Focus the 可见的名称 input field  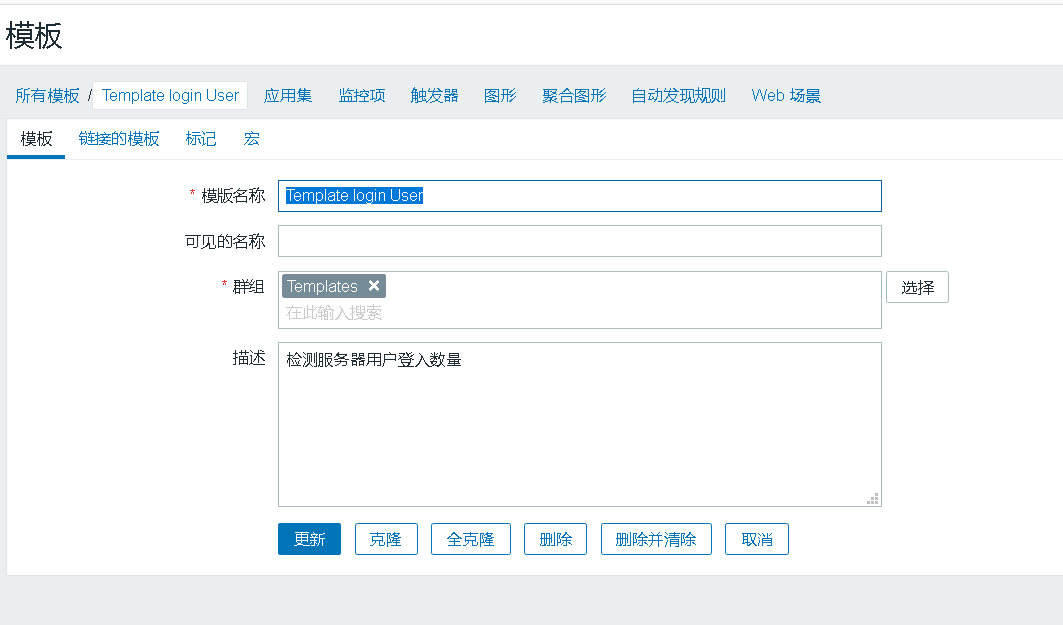tap(579, 241)
